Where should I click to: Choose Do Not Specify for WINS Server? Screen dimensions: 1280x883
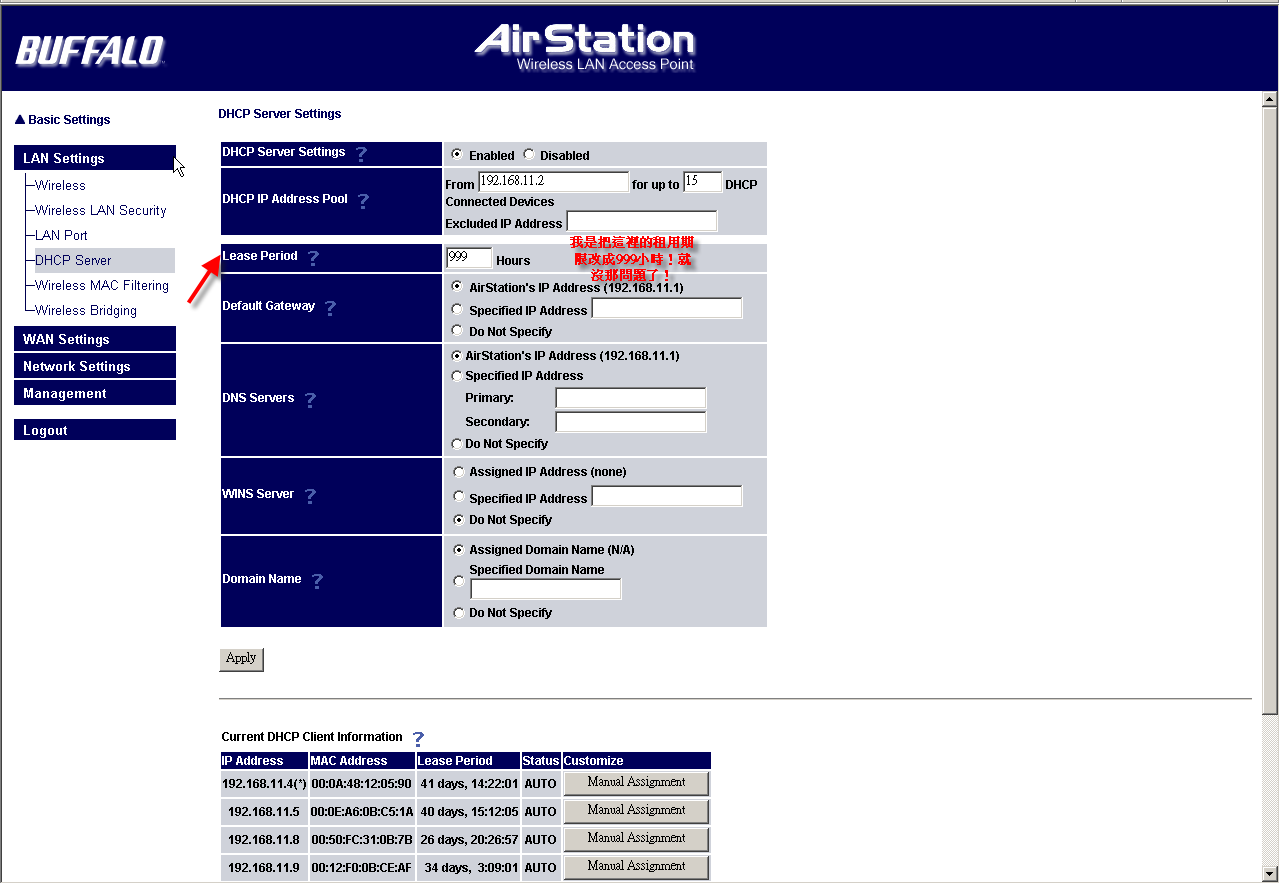click(459, 519)
